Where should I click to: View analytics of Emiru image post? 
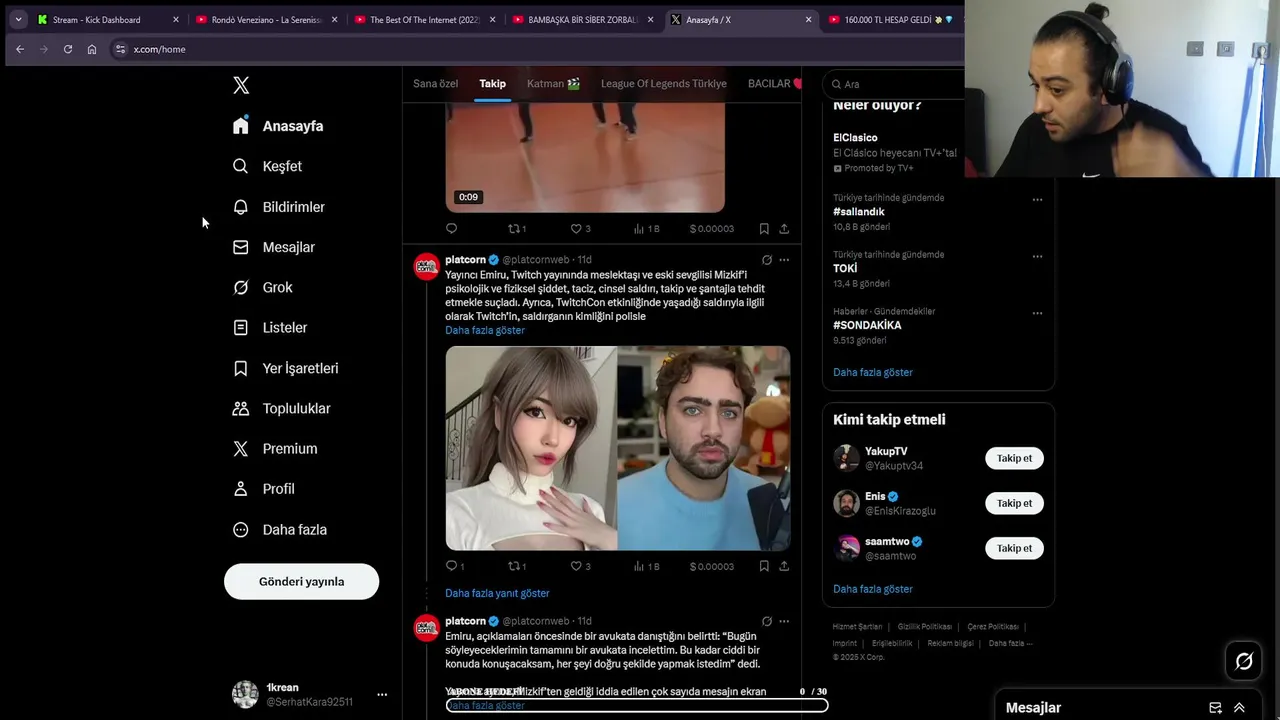pos(646,566)
